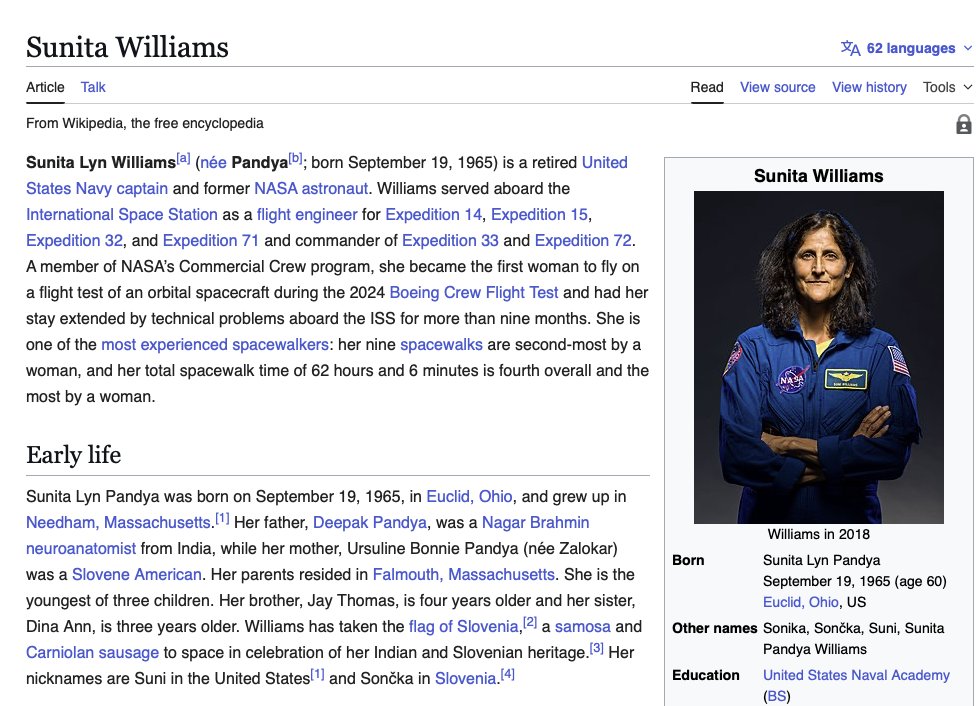This screenshot has width=976, height=706.
Task: Jump to footnote [b] after Pandya
Action: tap(296, 158)
